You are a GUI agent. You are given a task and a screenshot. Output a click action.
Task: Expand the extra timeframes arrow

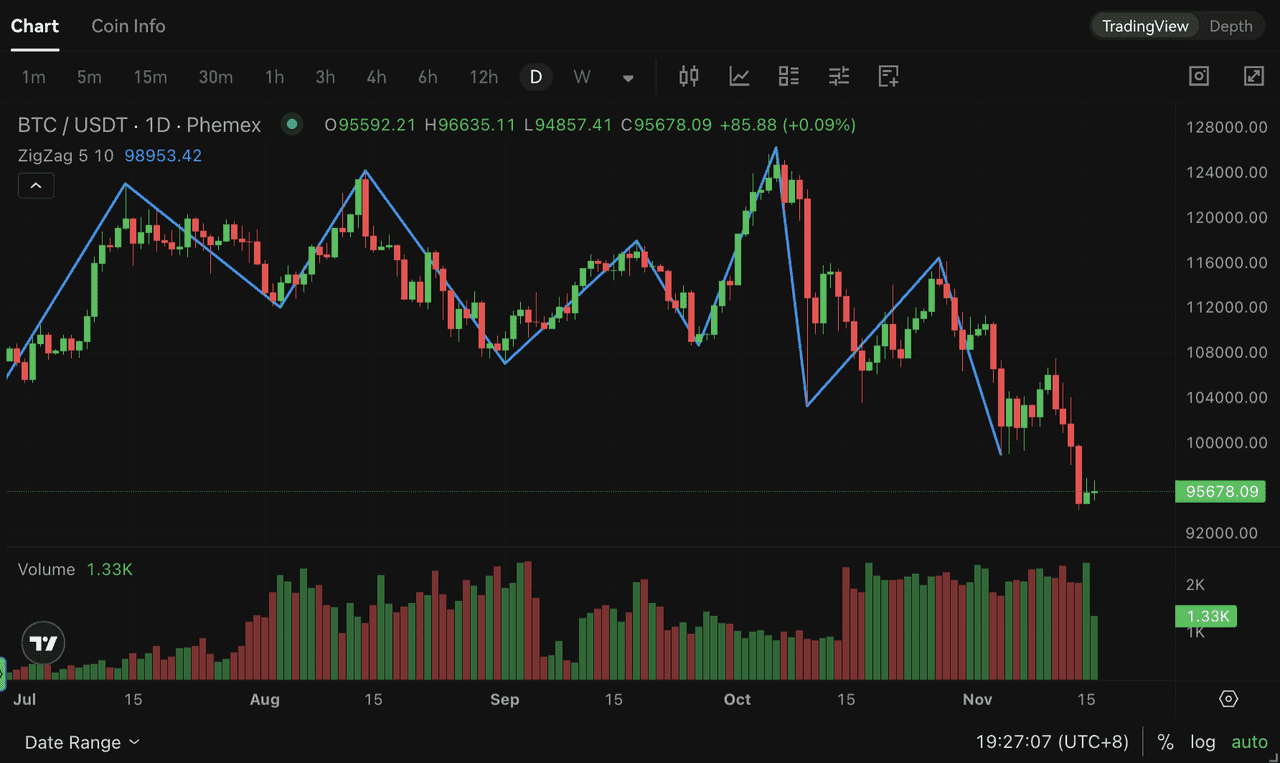tap(628, 77)
